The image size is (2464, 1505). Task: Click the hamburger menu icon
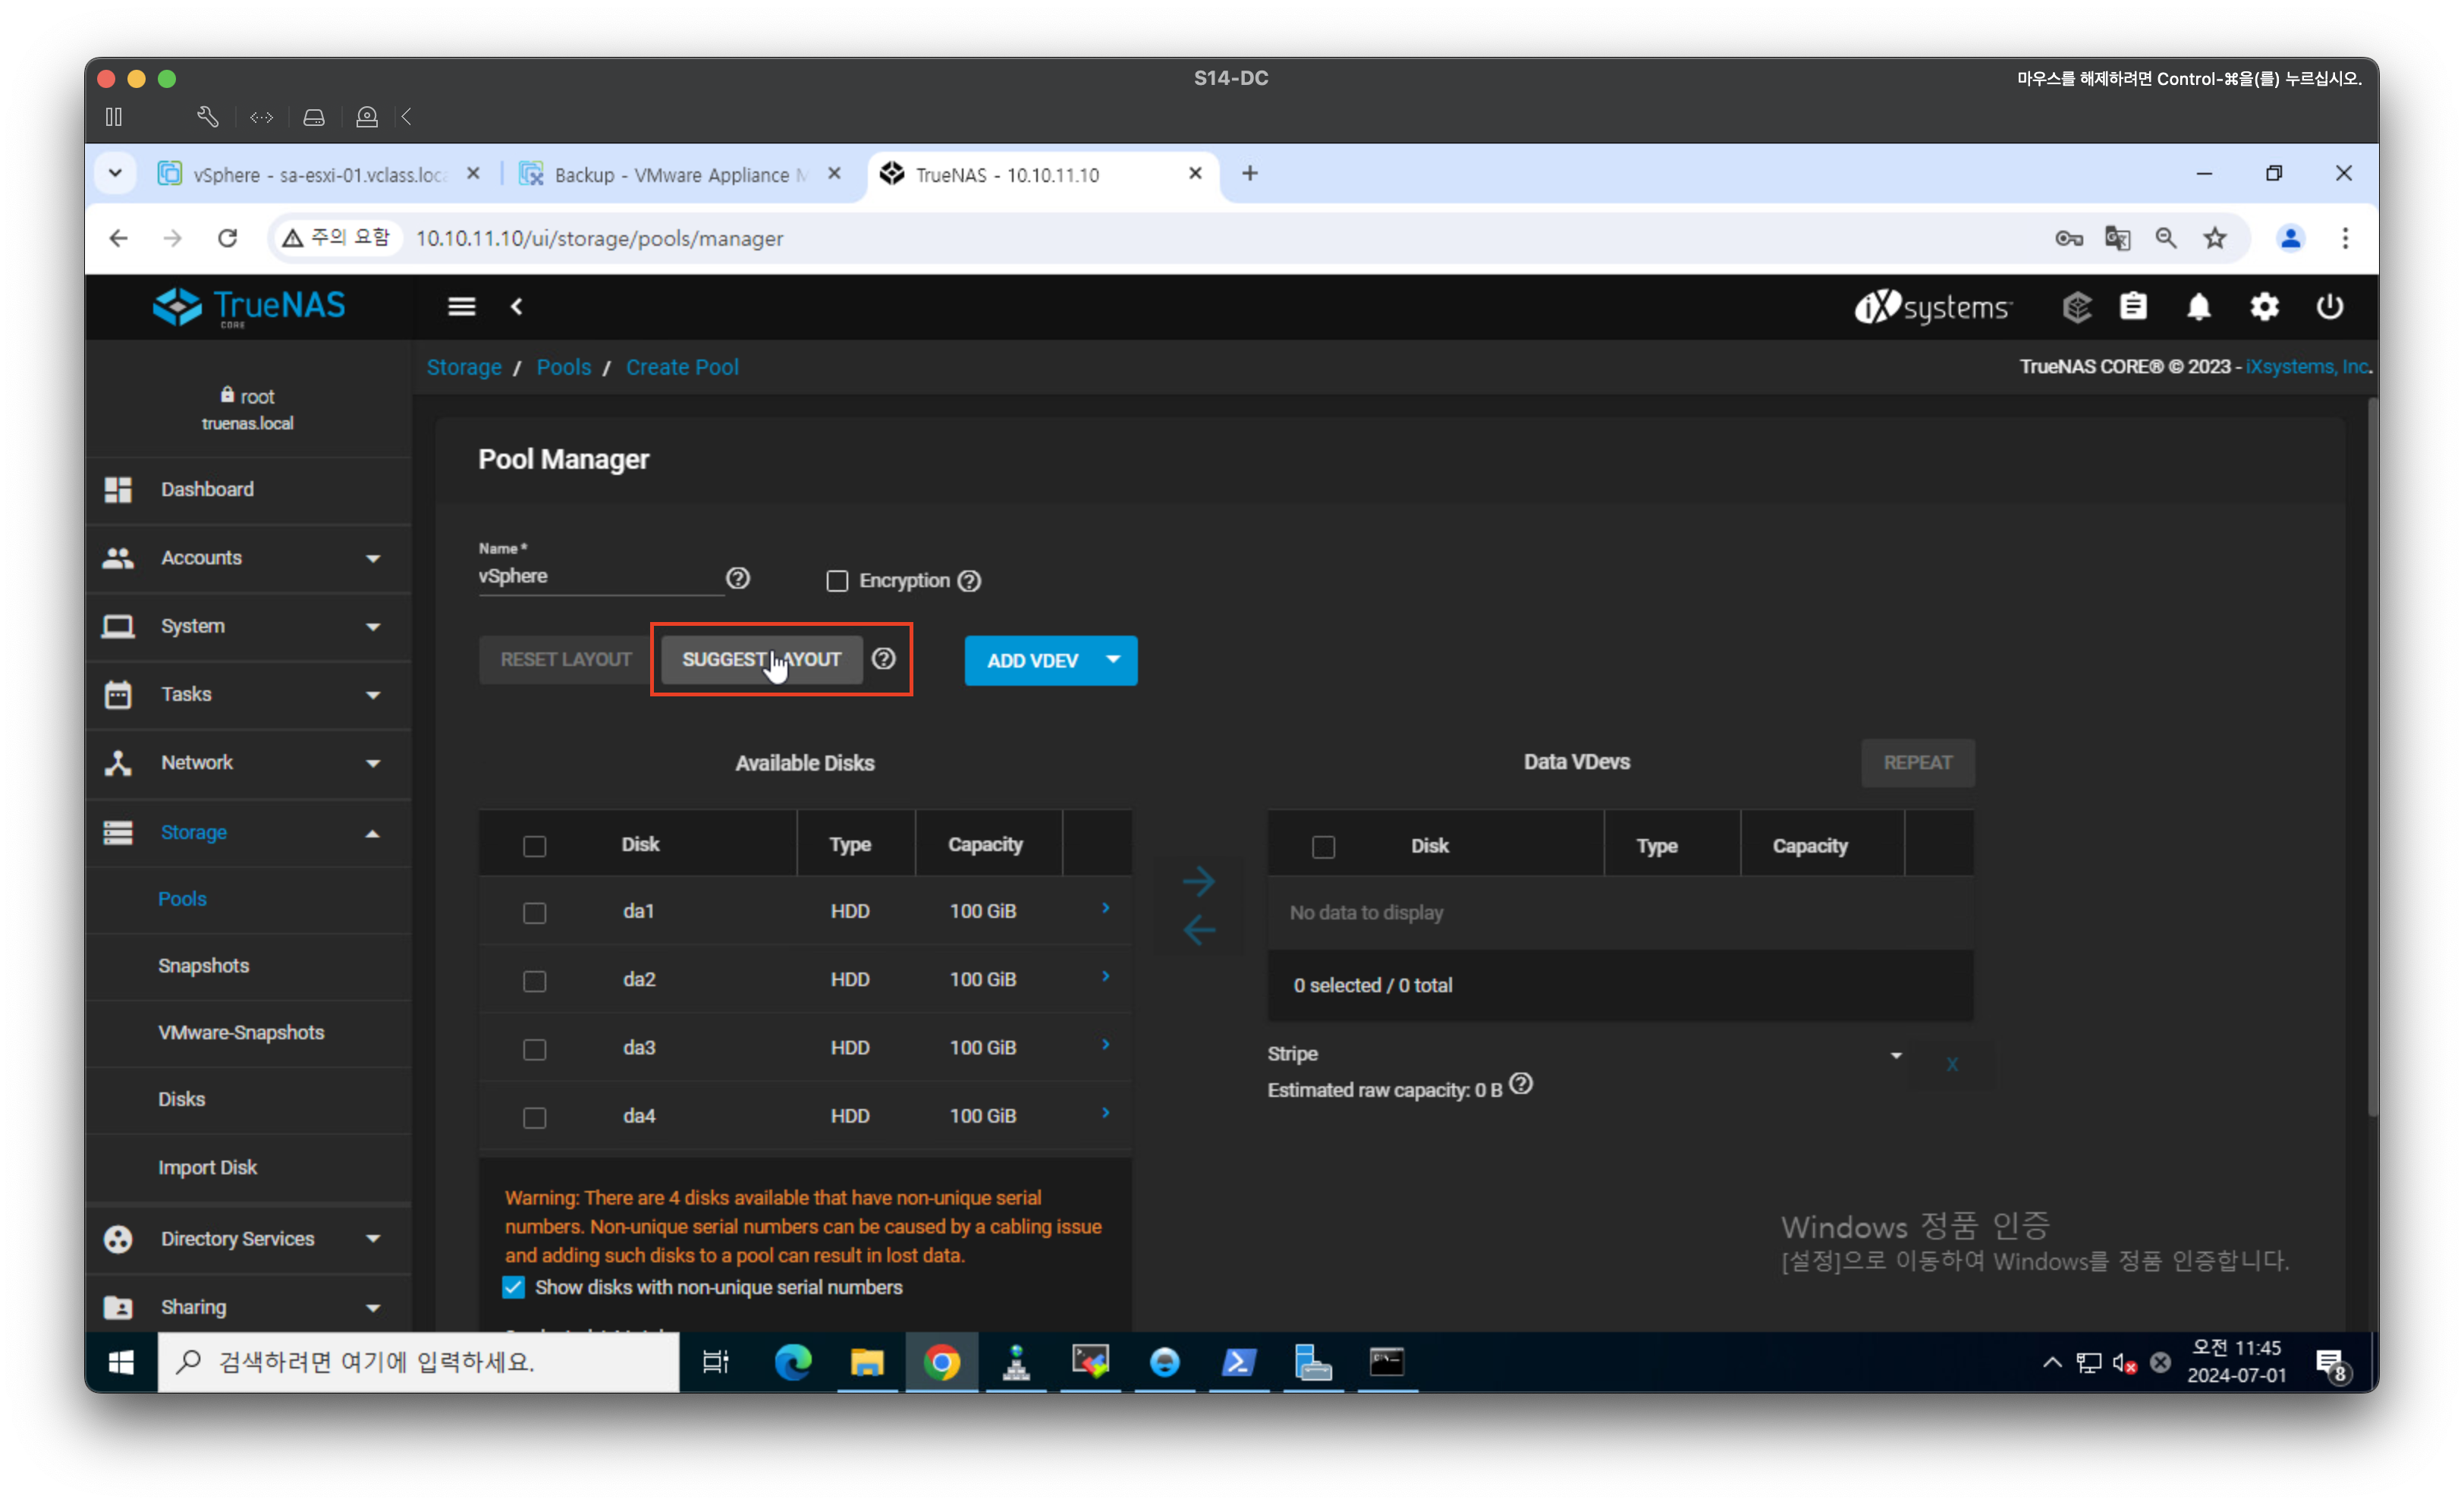pos(461,307)
